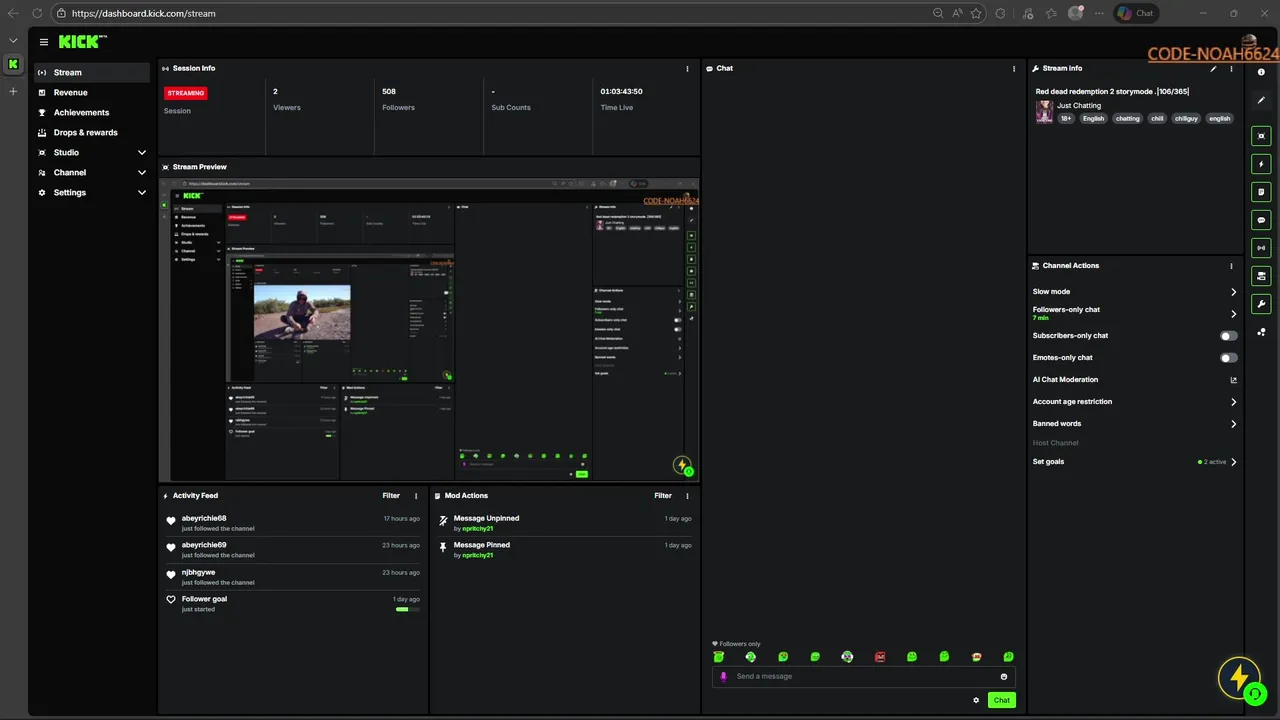Click the Just Chatting category thumbnail

[1044, 111]
